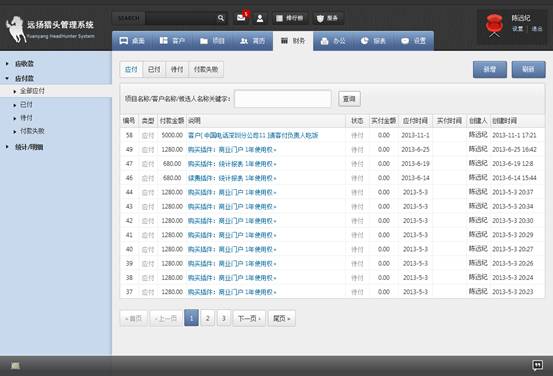Click timestamp 2013-5-3 20:23
Viewport: 553px width, 376px height.
point(512,292)
